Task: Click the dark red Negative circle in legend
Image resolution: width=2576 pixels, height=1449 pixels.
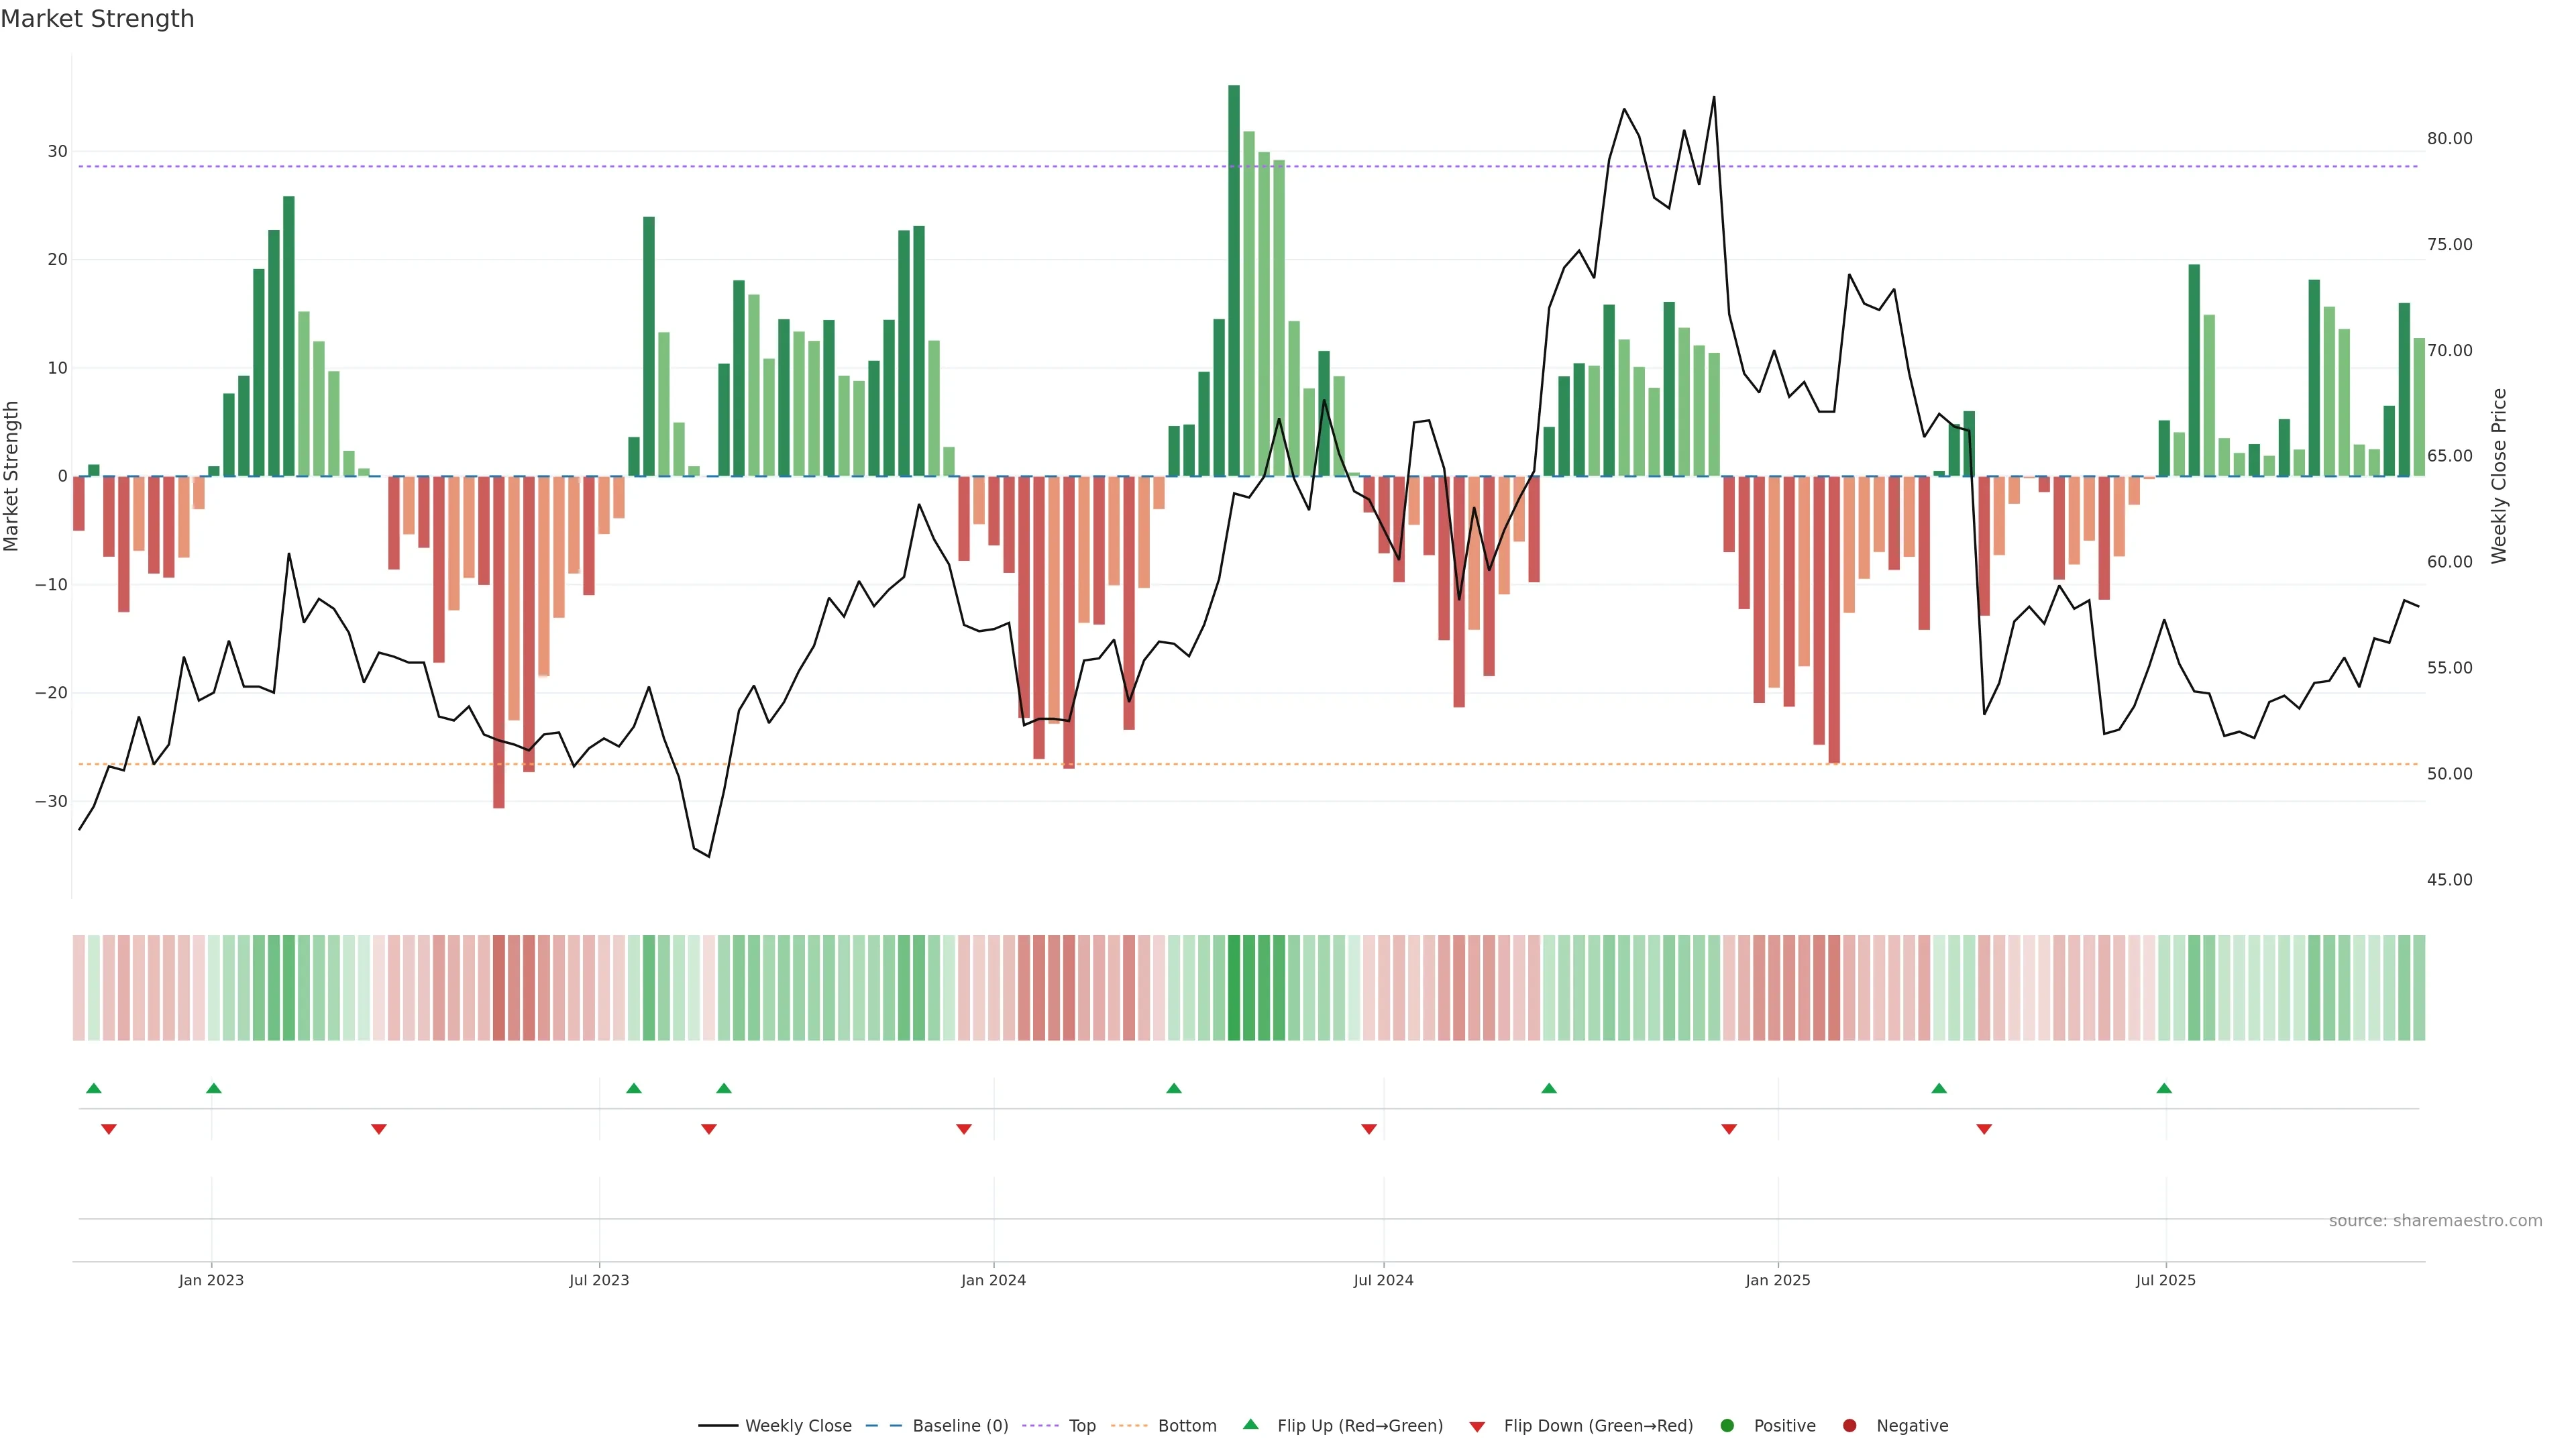Action: click(x=1849, y=1426)
